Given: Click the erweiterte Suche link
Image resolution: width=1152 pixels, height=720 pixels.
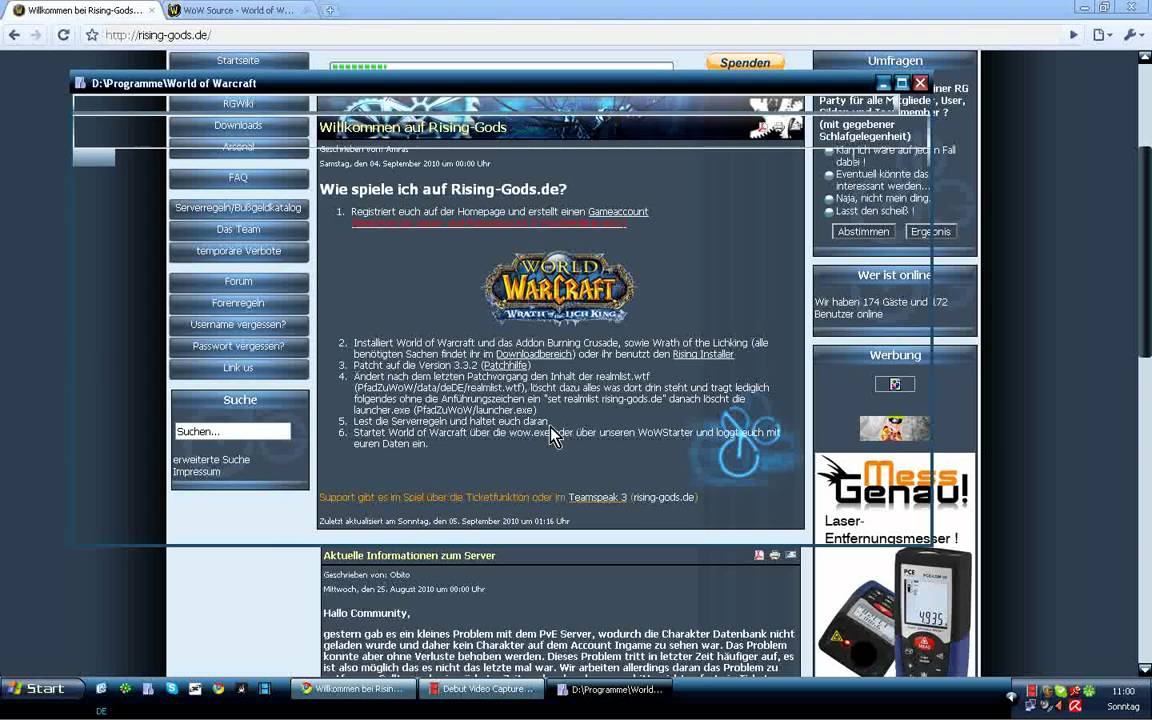Looking at the screenshot, I should (x=211, y=460).
